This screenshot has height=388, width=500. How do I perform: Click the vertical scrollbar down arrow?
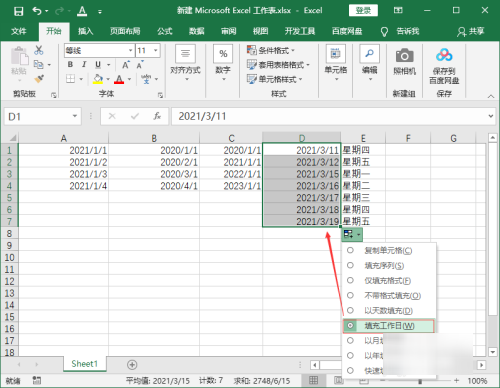[x=492, y=352]
